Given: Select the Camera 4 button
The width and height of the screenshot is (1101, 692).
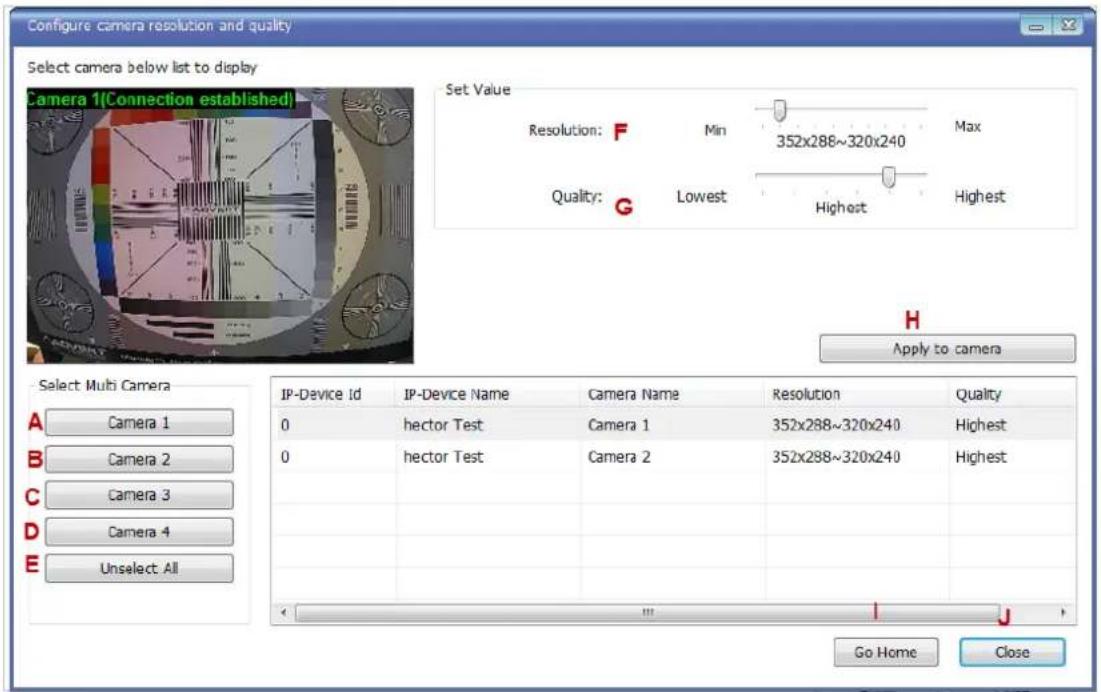Looking at the screenshot, I should tap(139, 531).
